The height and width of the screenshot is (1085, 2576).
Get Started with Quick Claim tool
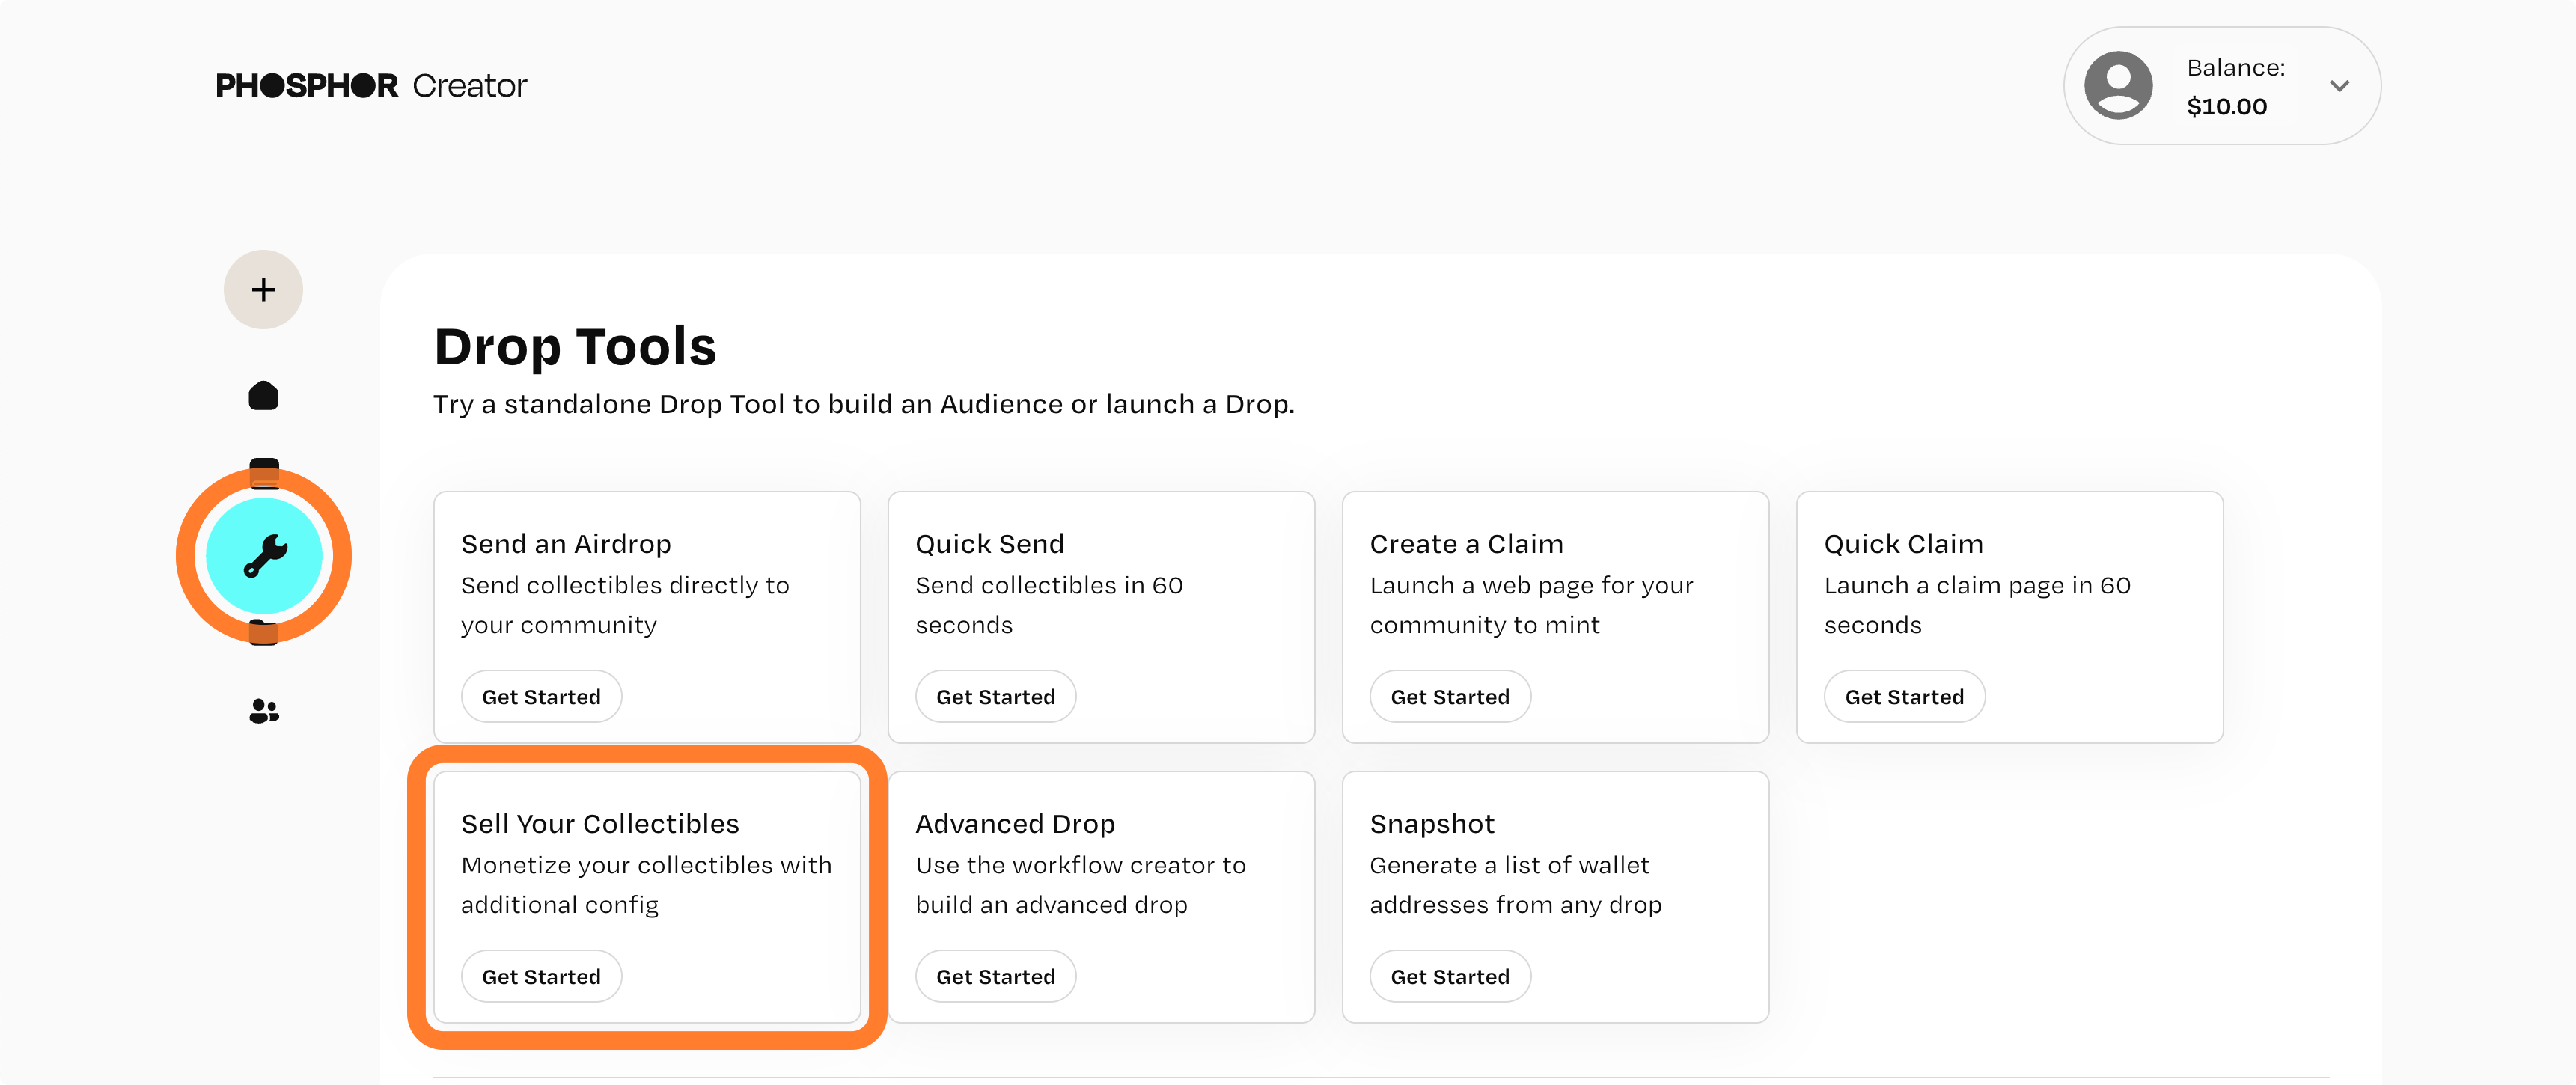1904,696
